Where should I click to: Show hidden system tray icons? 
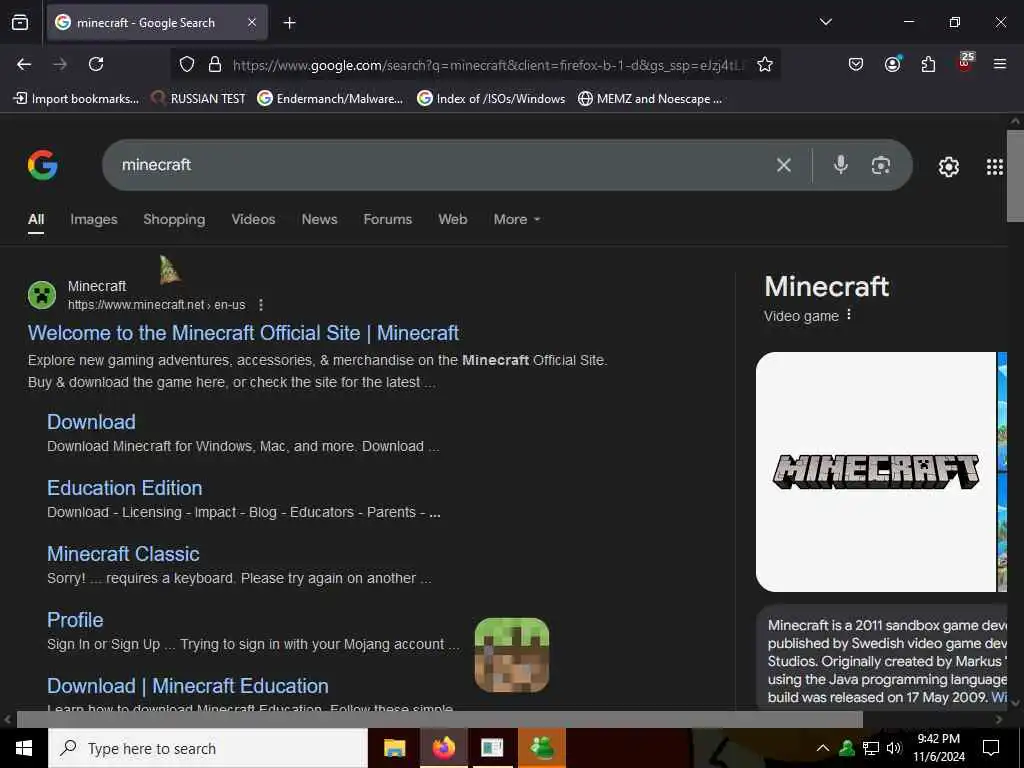[823, 748]
